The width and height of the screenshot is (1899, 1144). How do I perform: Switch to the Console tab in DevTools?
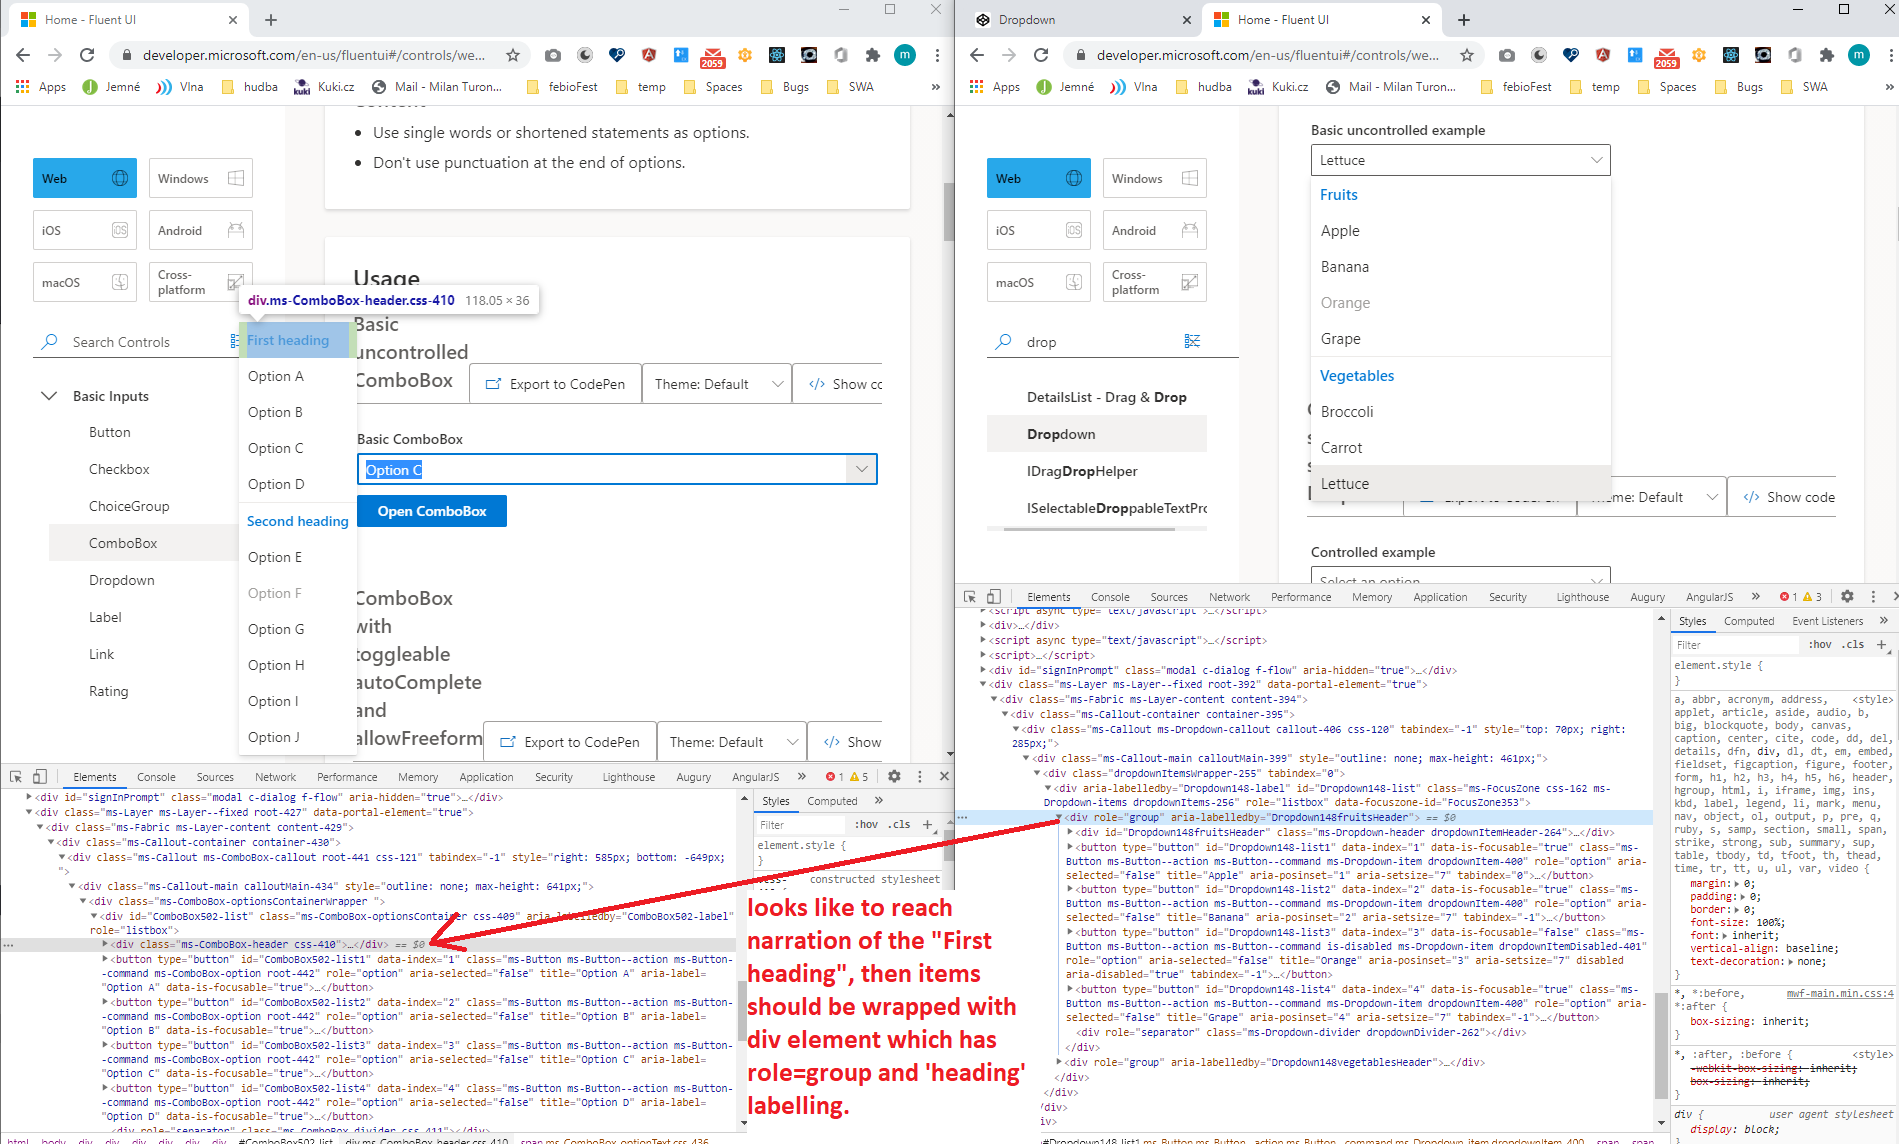[156, 776]
